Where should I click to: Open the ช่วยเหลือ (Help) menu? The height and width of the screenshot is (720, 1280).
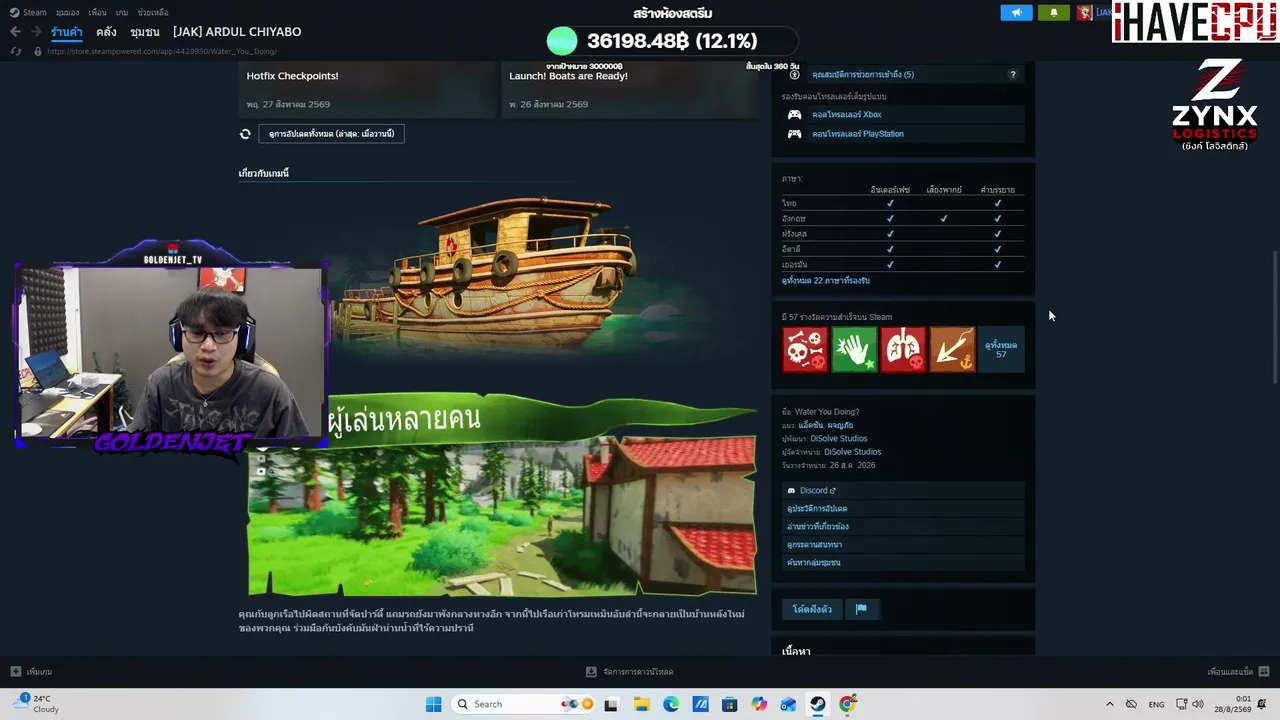(x=153, y=13)
